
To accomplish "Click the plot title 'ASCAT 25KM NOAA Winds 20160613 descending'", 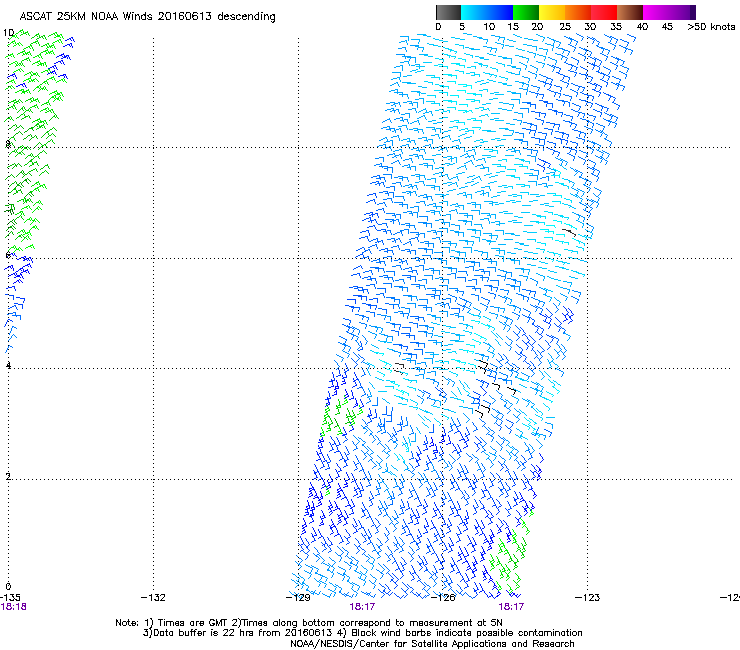I will pos(147,17).
